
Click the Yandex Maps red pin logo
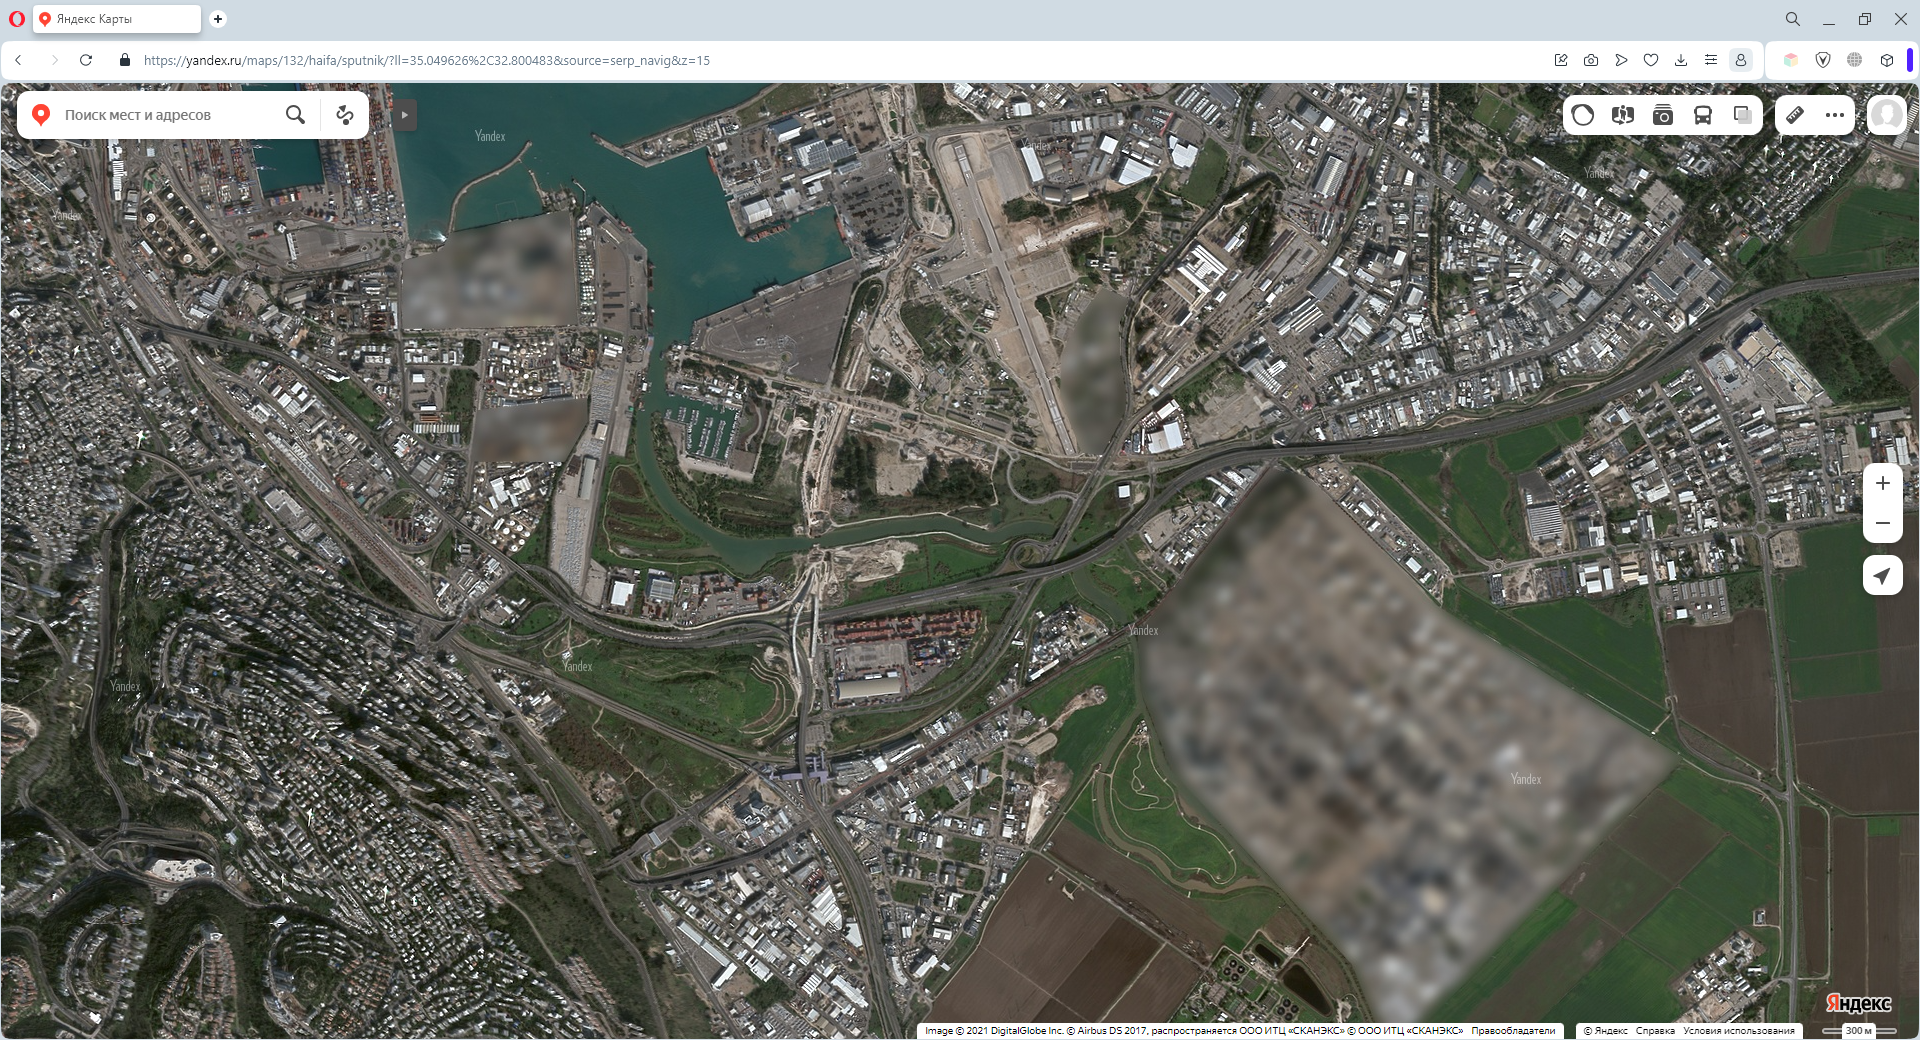coord(41,115)
